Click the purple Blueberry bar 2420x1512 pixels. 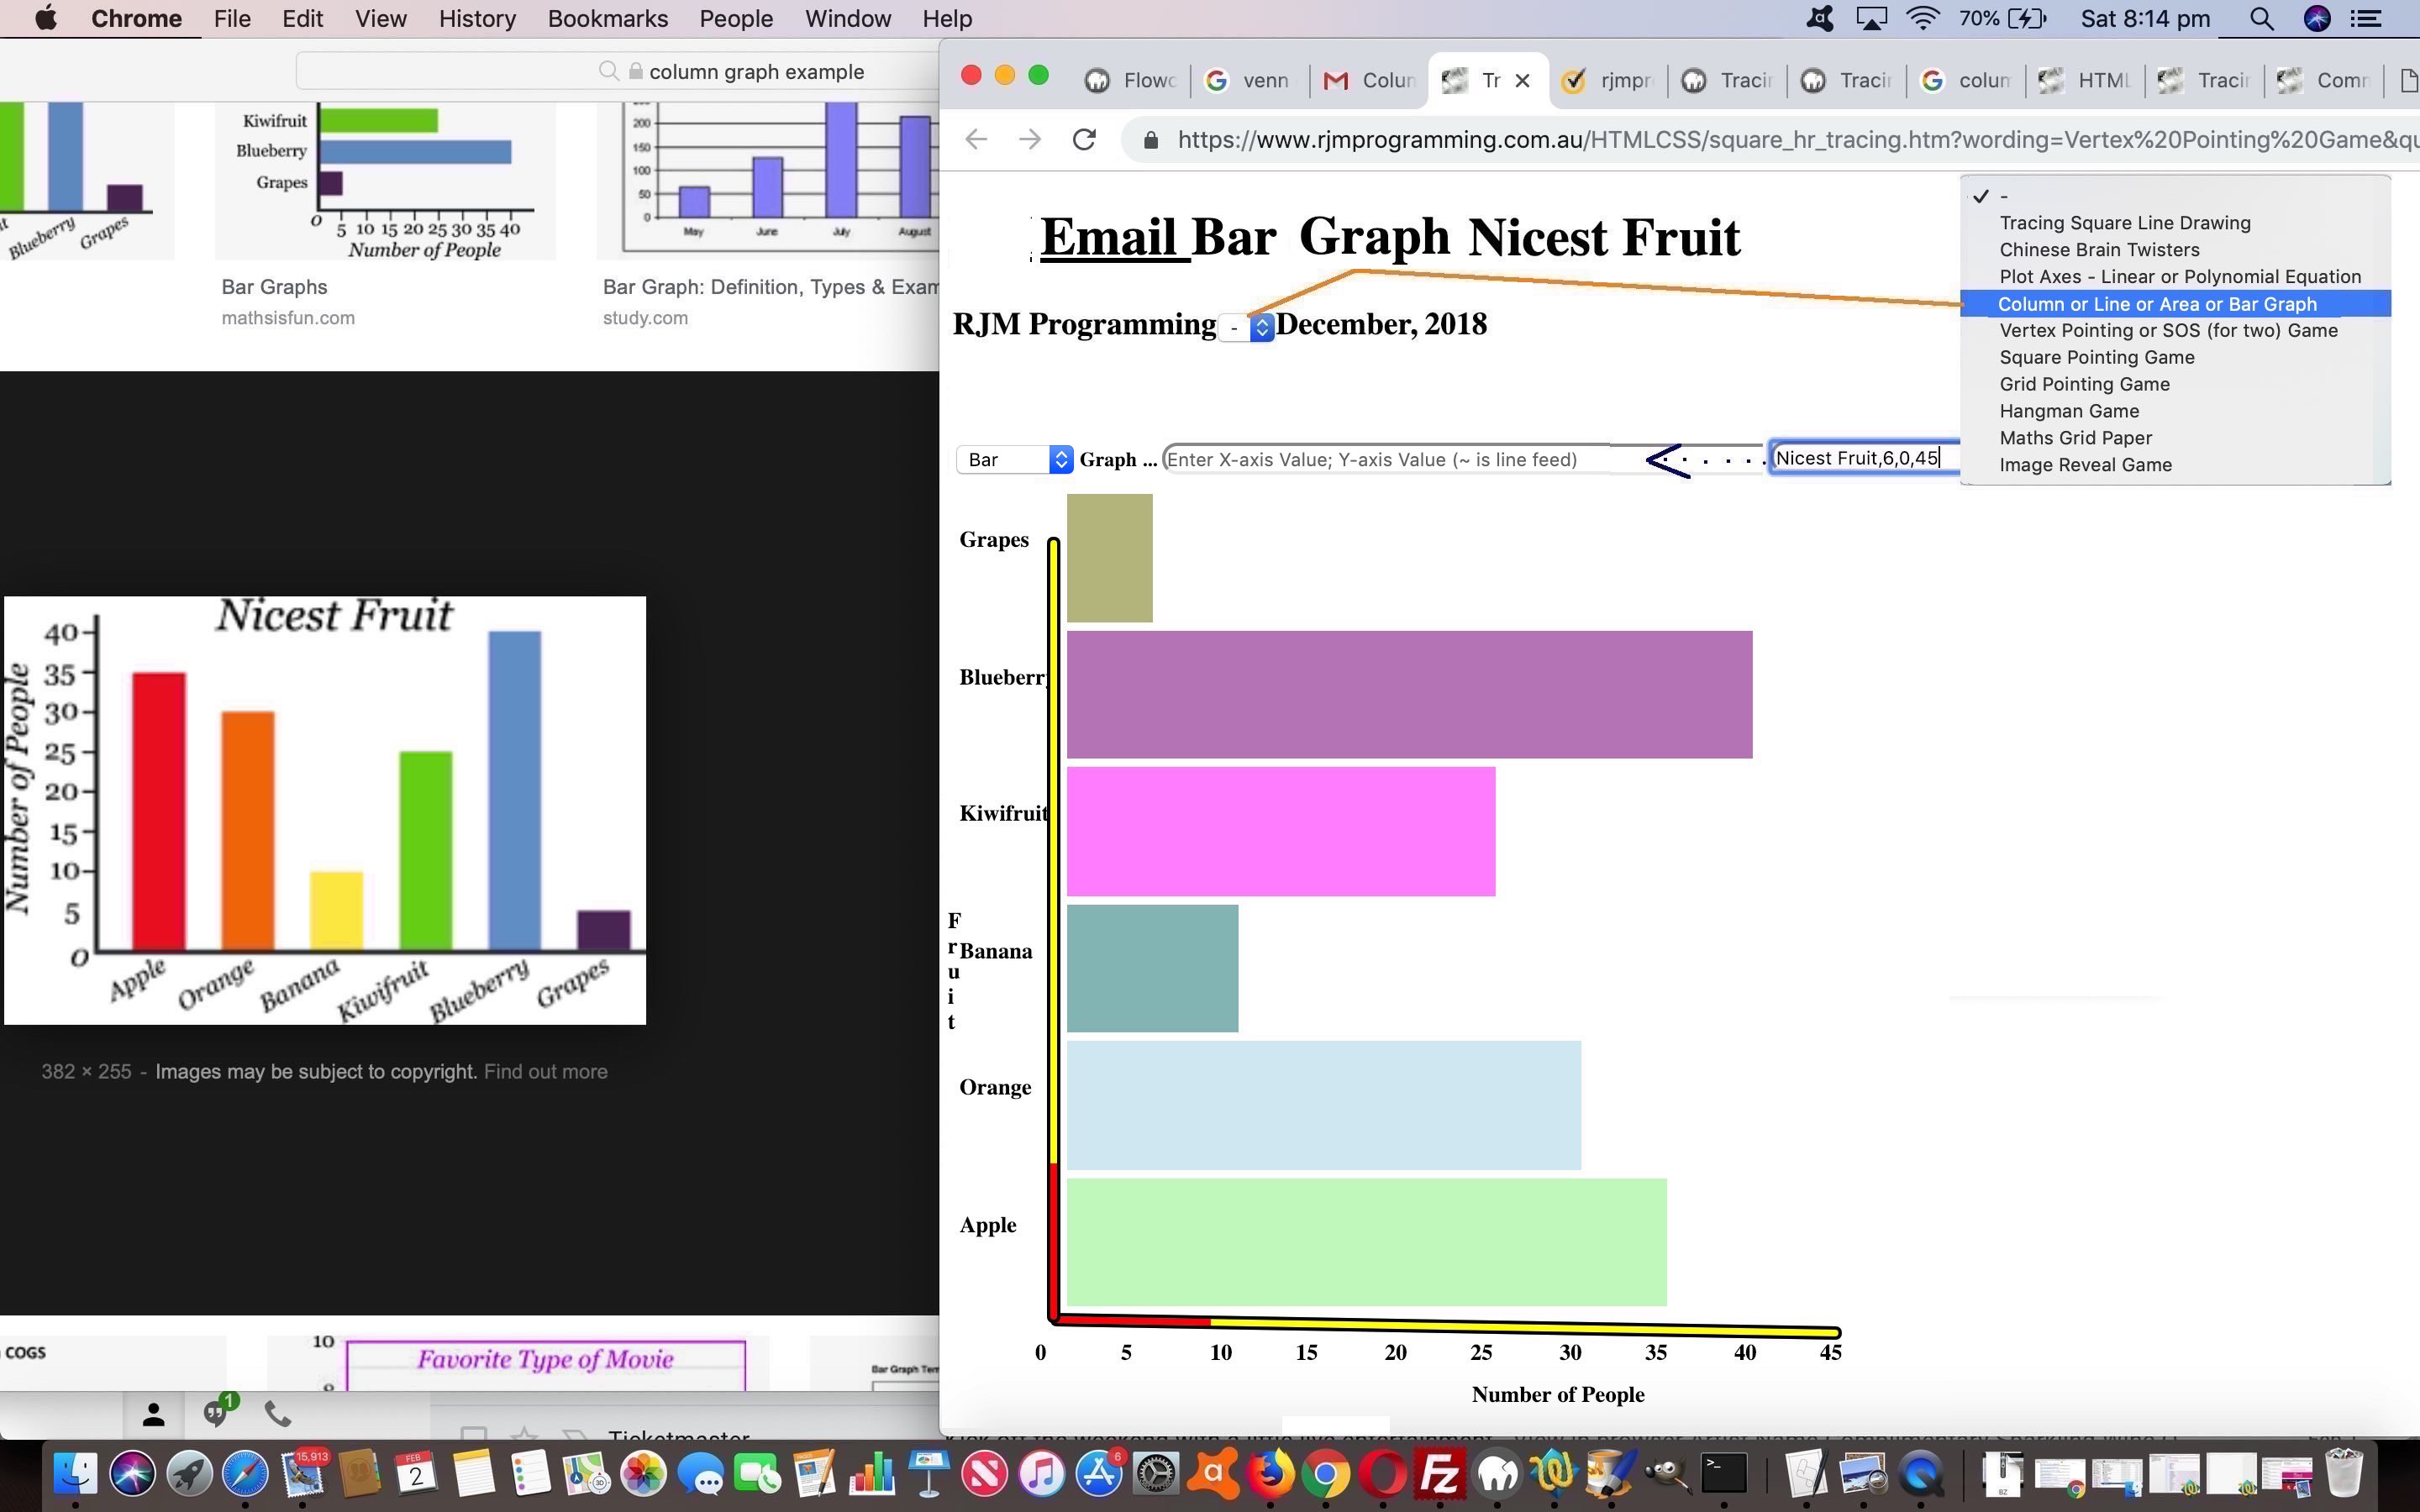1408,694
